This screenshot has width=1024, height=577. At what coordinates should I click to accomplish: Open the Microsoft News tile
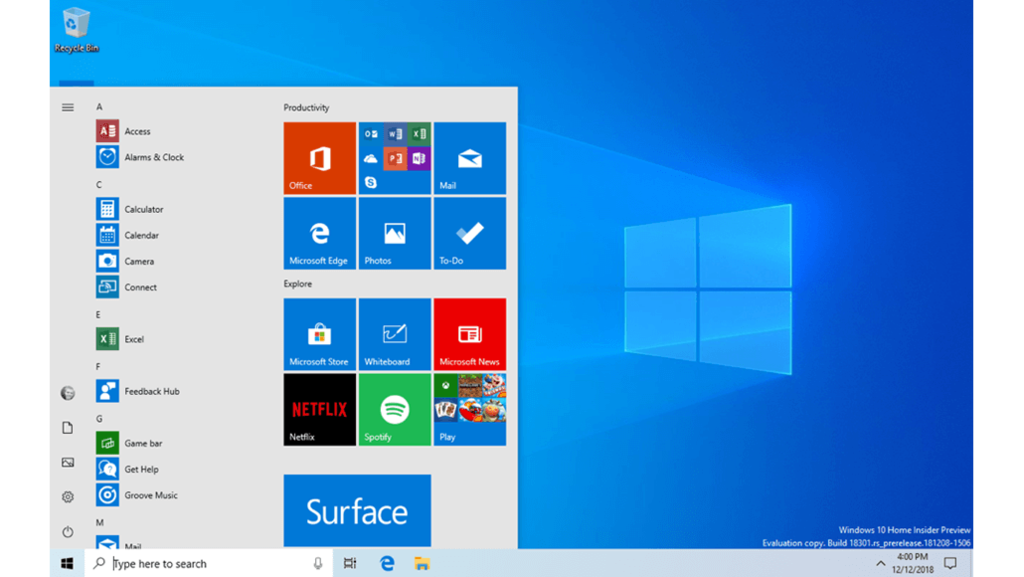tap(470, 334)
